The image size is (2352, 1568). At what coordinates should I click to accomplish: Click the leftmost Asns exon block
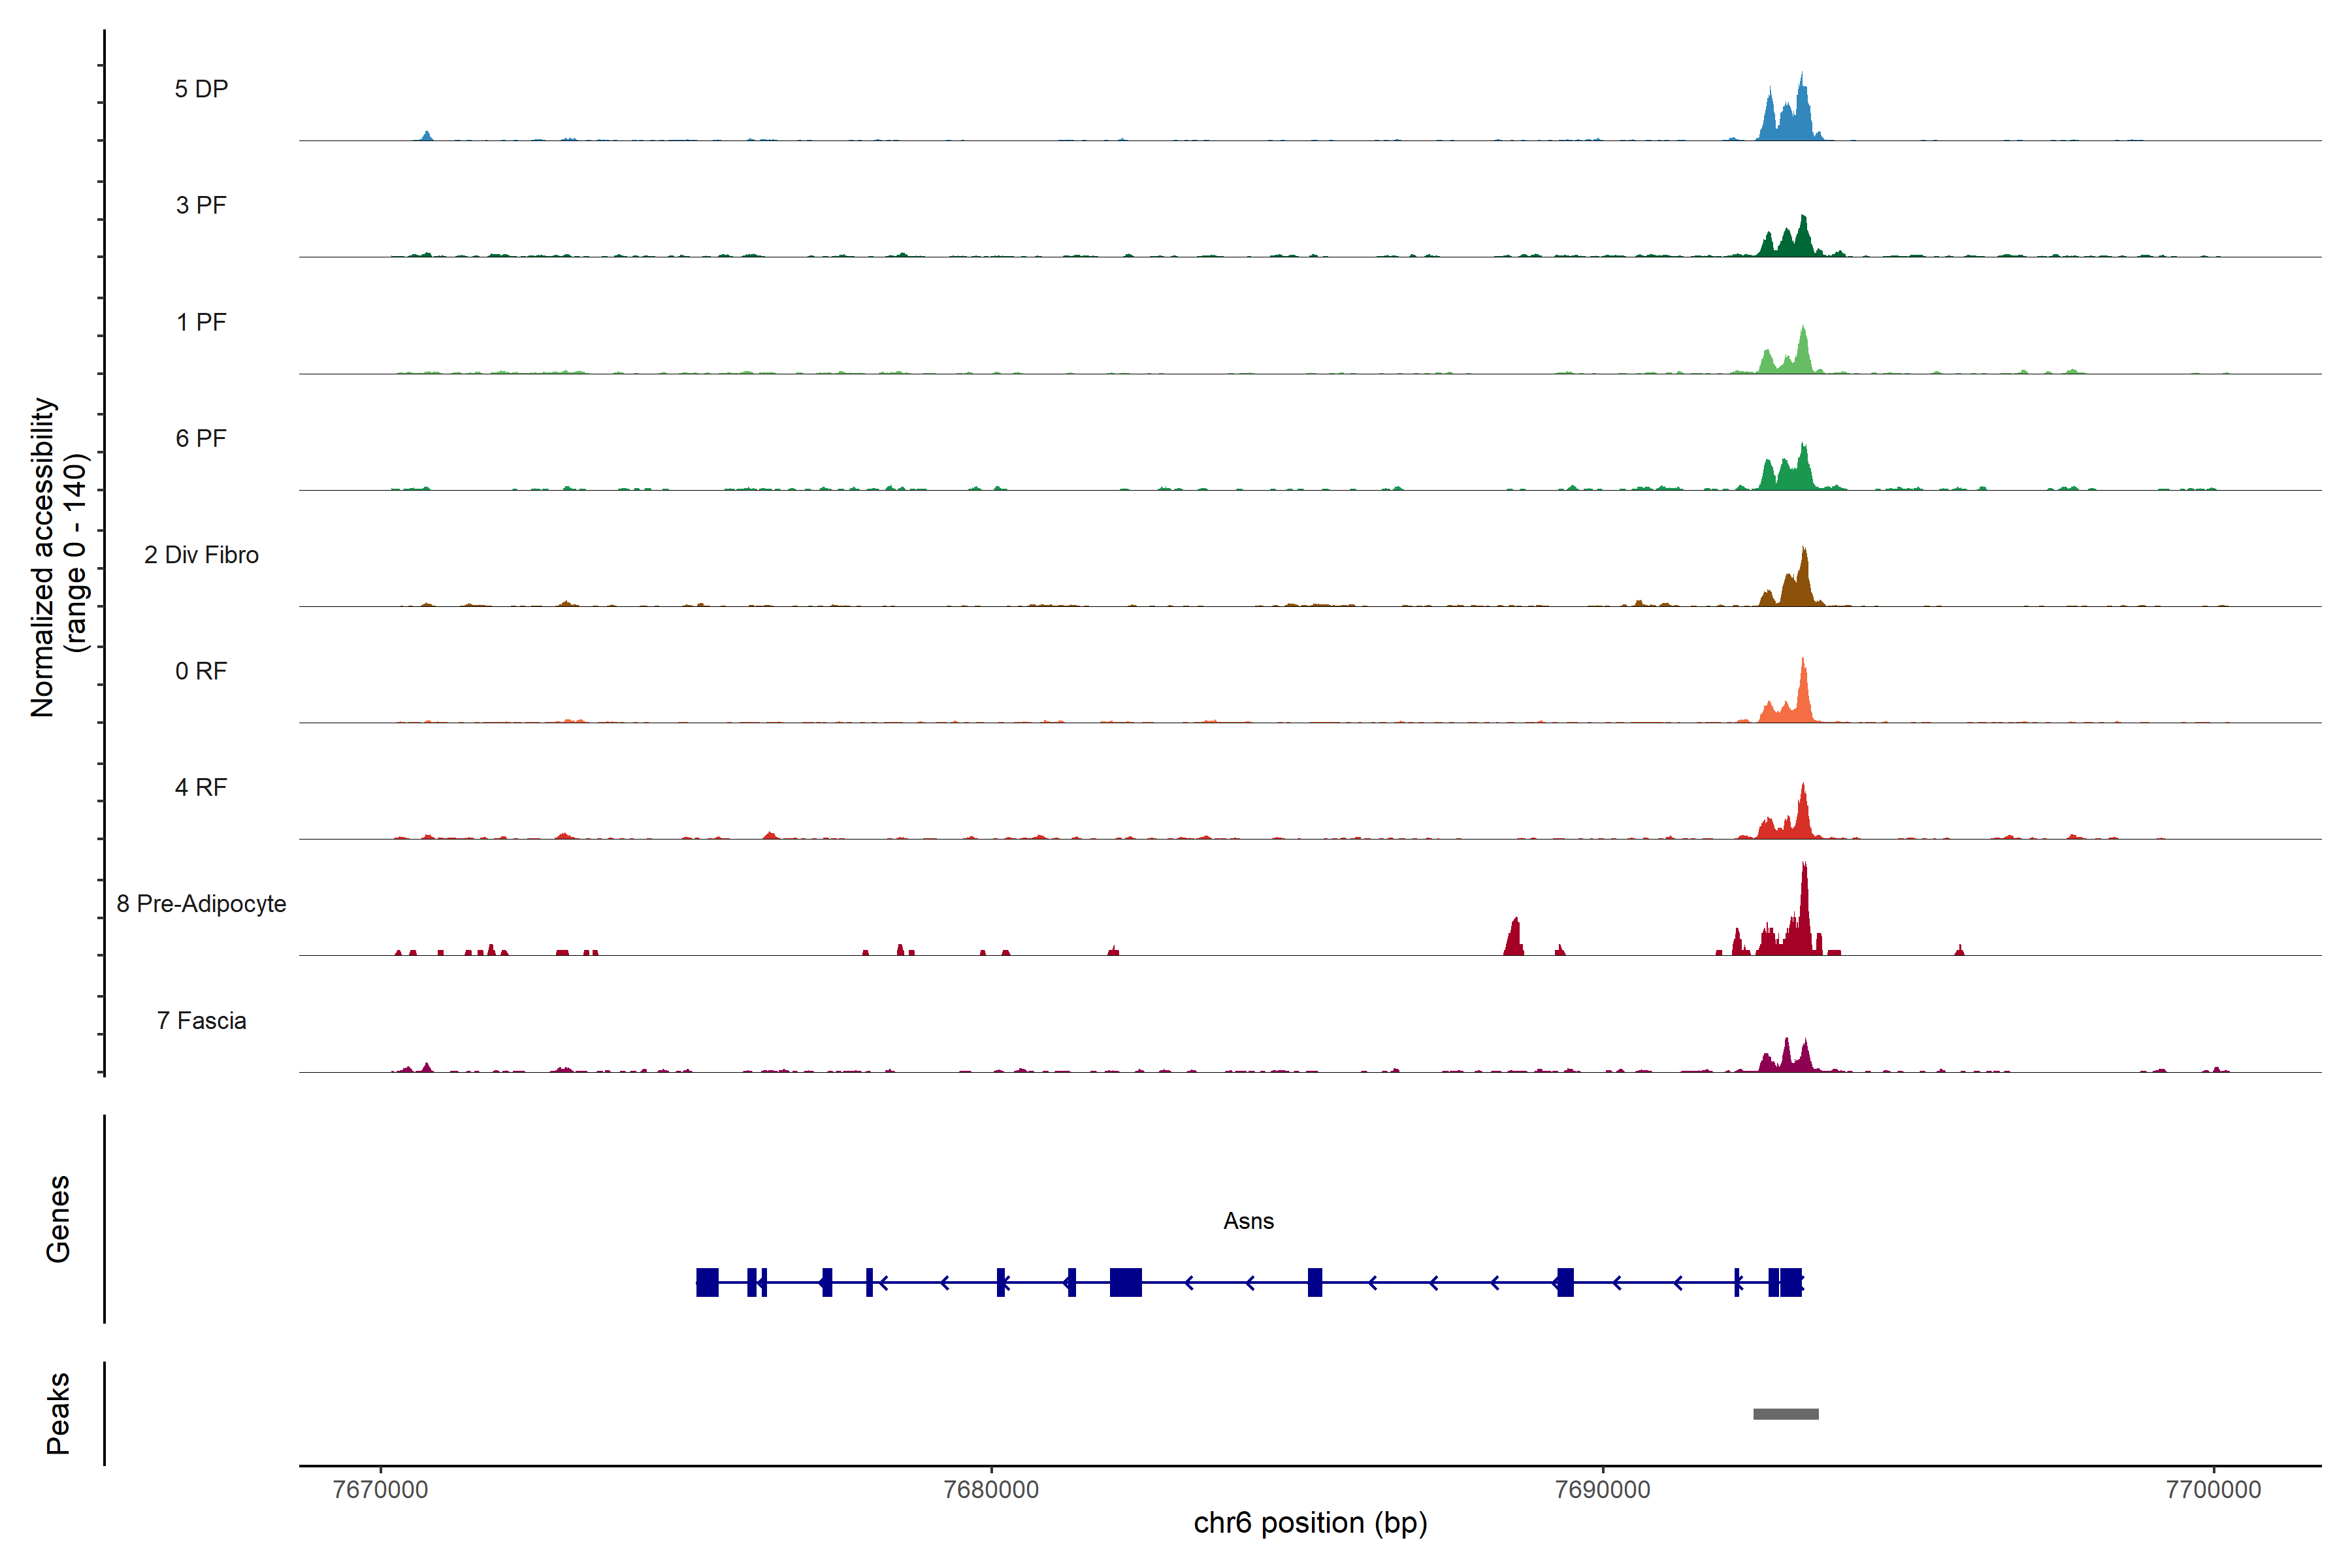tap(707, 1282)
